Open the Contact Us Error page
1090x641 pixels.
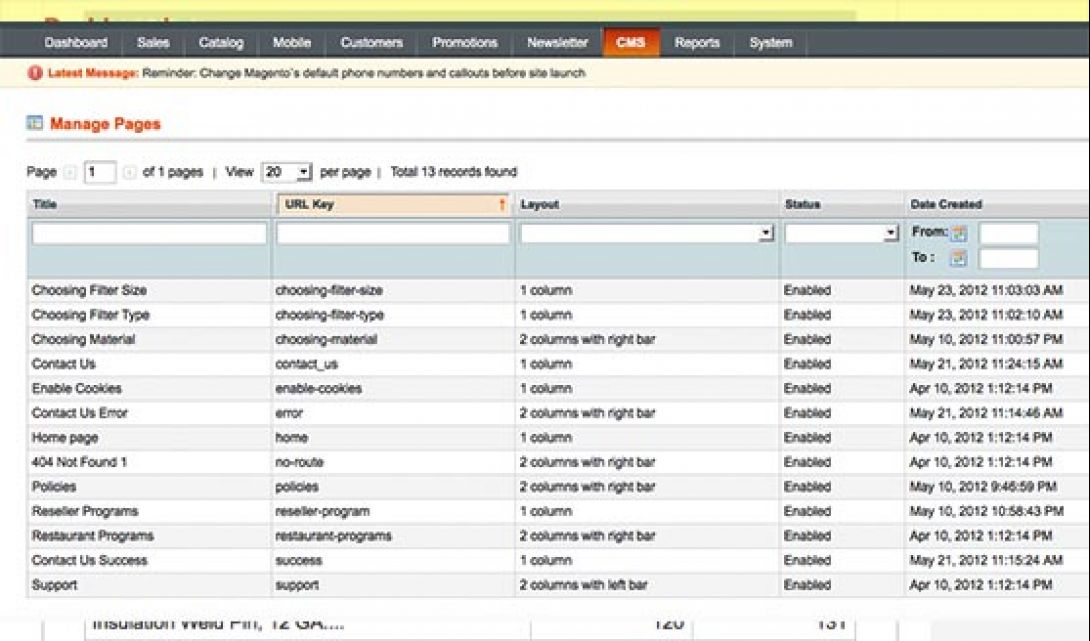click(79, 413)
